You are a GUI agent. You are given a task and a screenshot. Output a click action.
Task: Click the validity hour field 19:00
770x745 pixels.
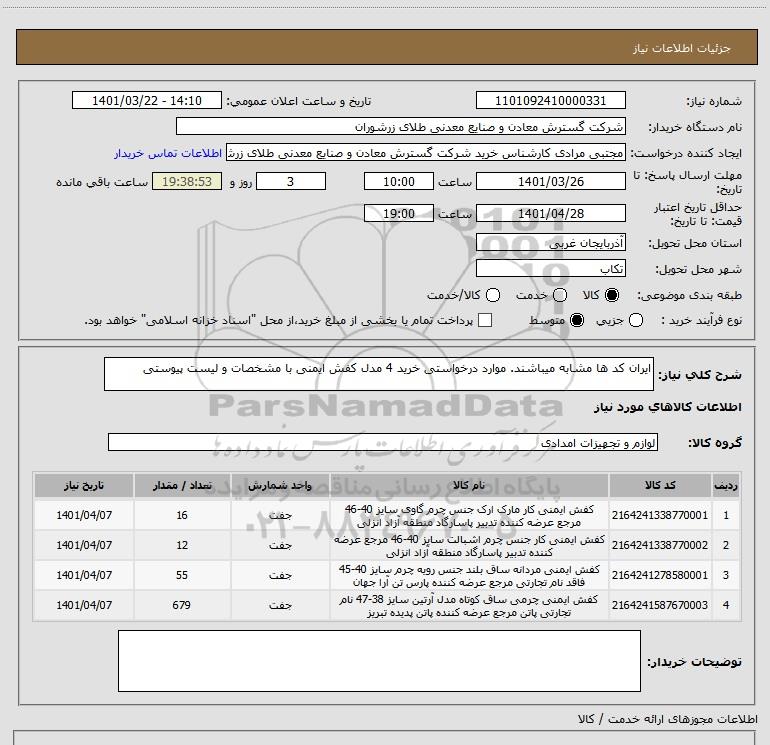click(x=399, y=214)
